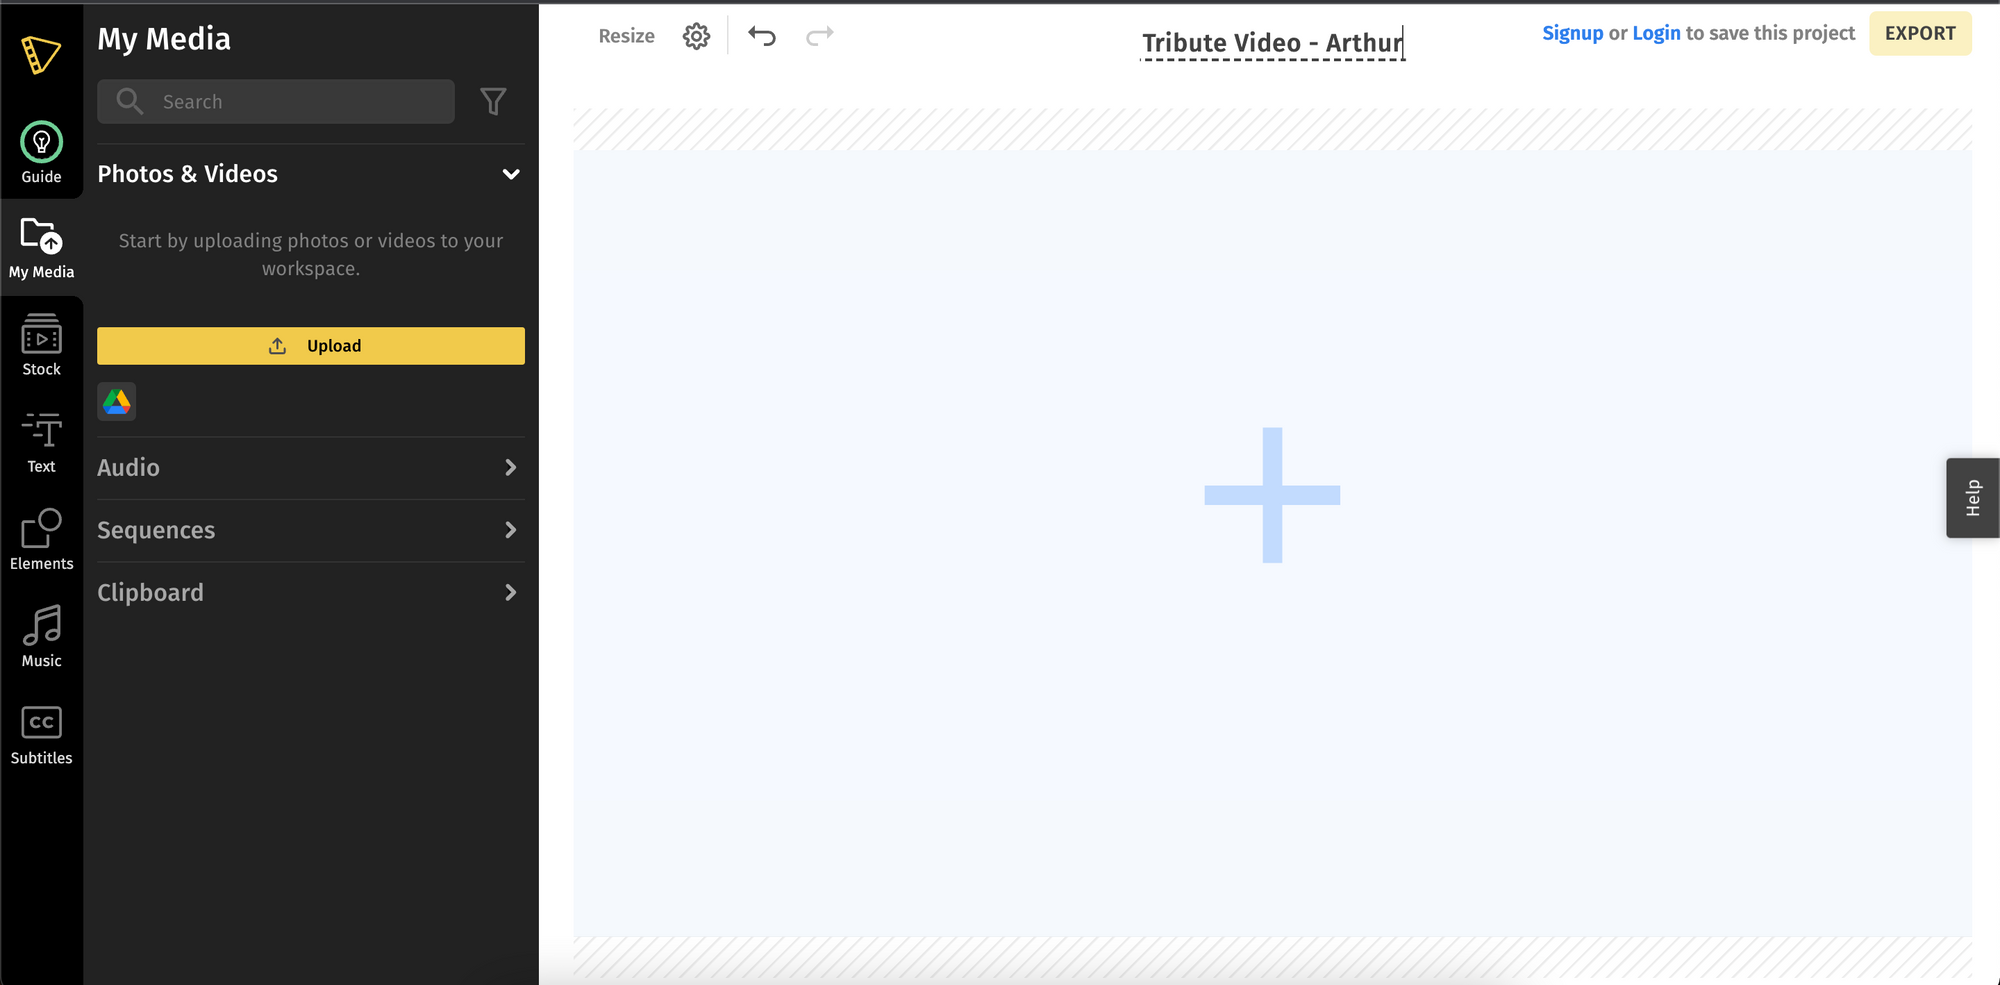This screenshot has height=985, width=2000.
Task: Open the media filter options
Action: (493, 101)
